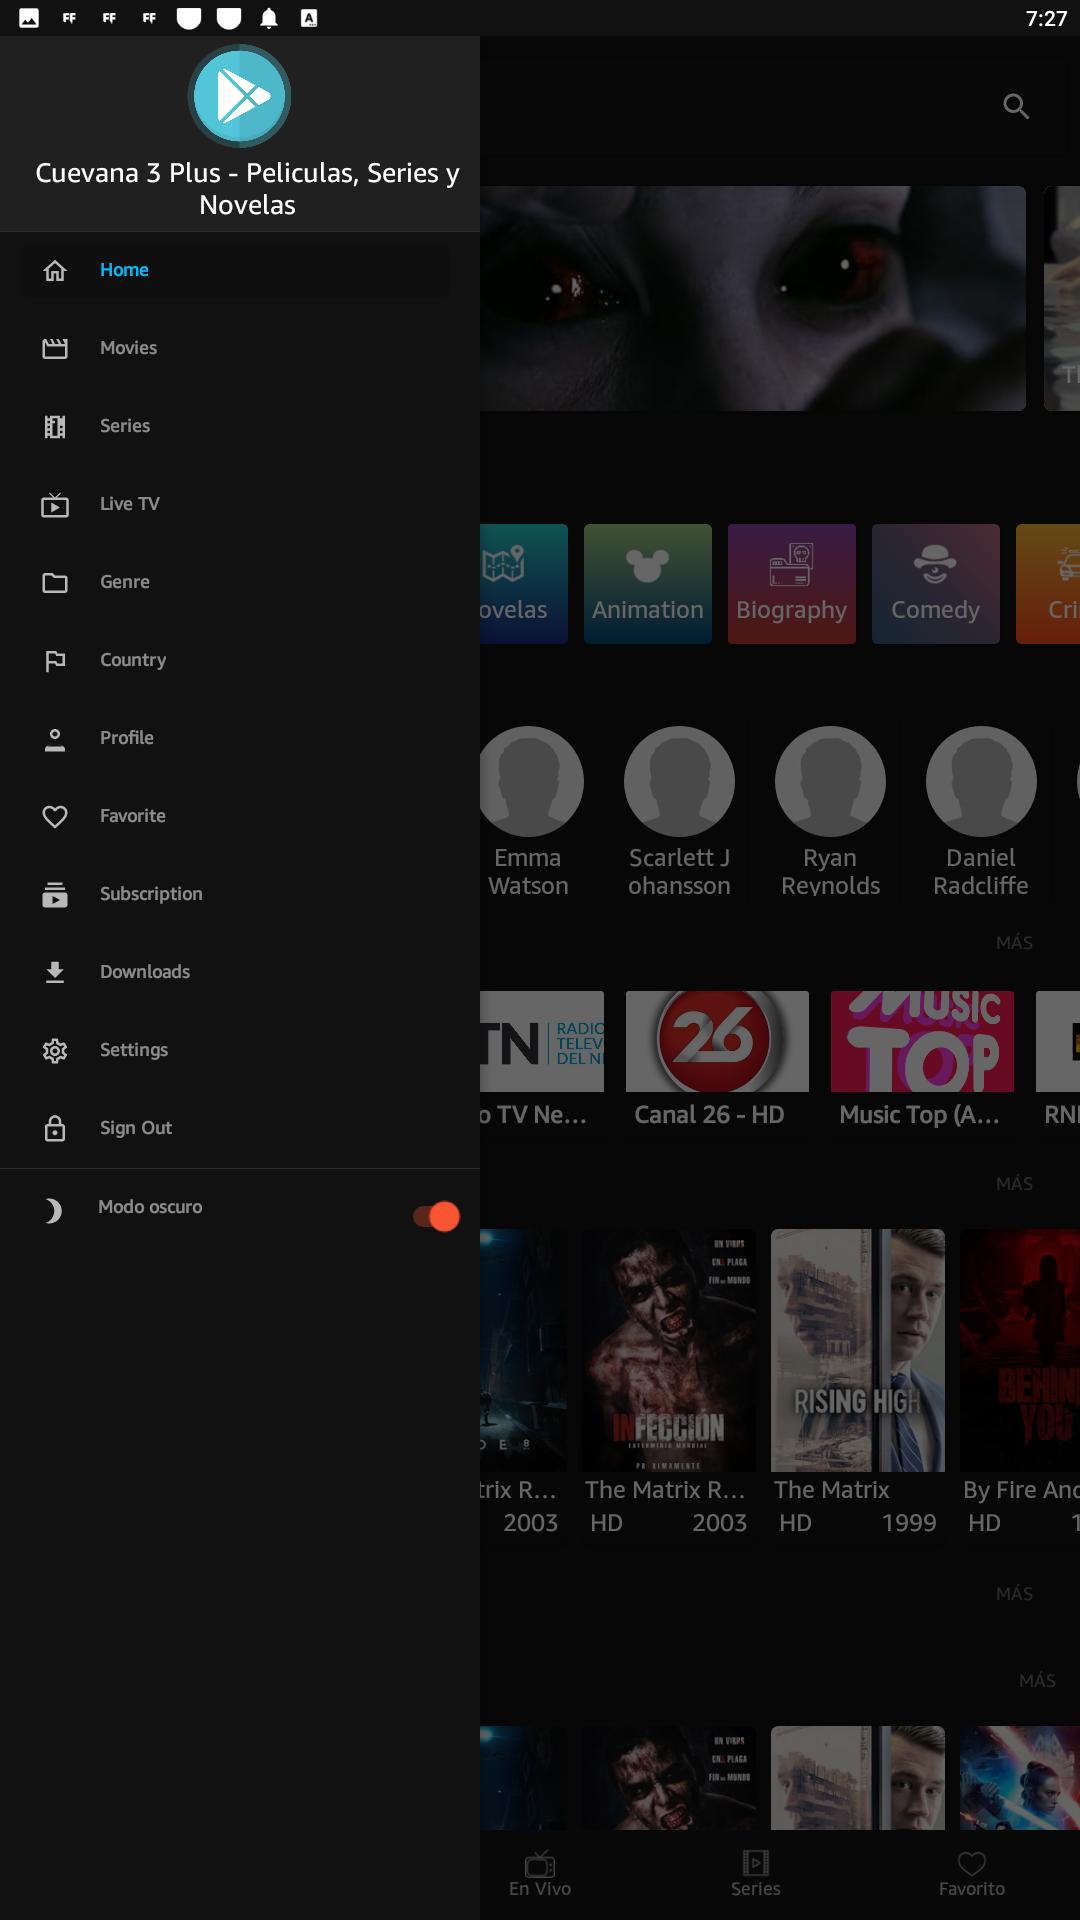
Task: Turn off the Modo oscuro switch
Action: coord(437,1216)
